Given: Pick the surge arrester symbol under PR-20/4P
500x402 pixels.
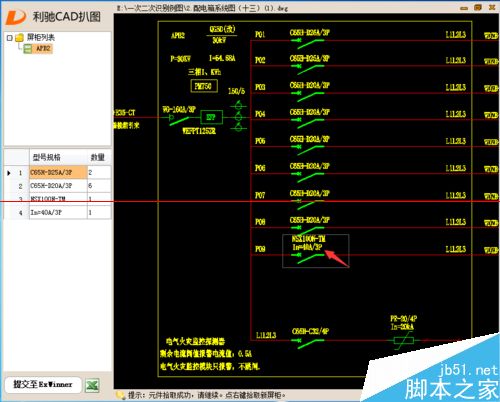Looking at the screenshot, I should click(404, 340).
